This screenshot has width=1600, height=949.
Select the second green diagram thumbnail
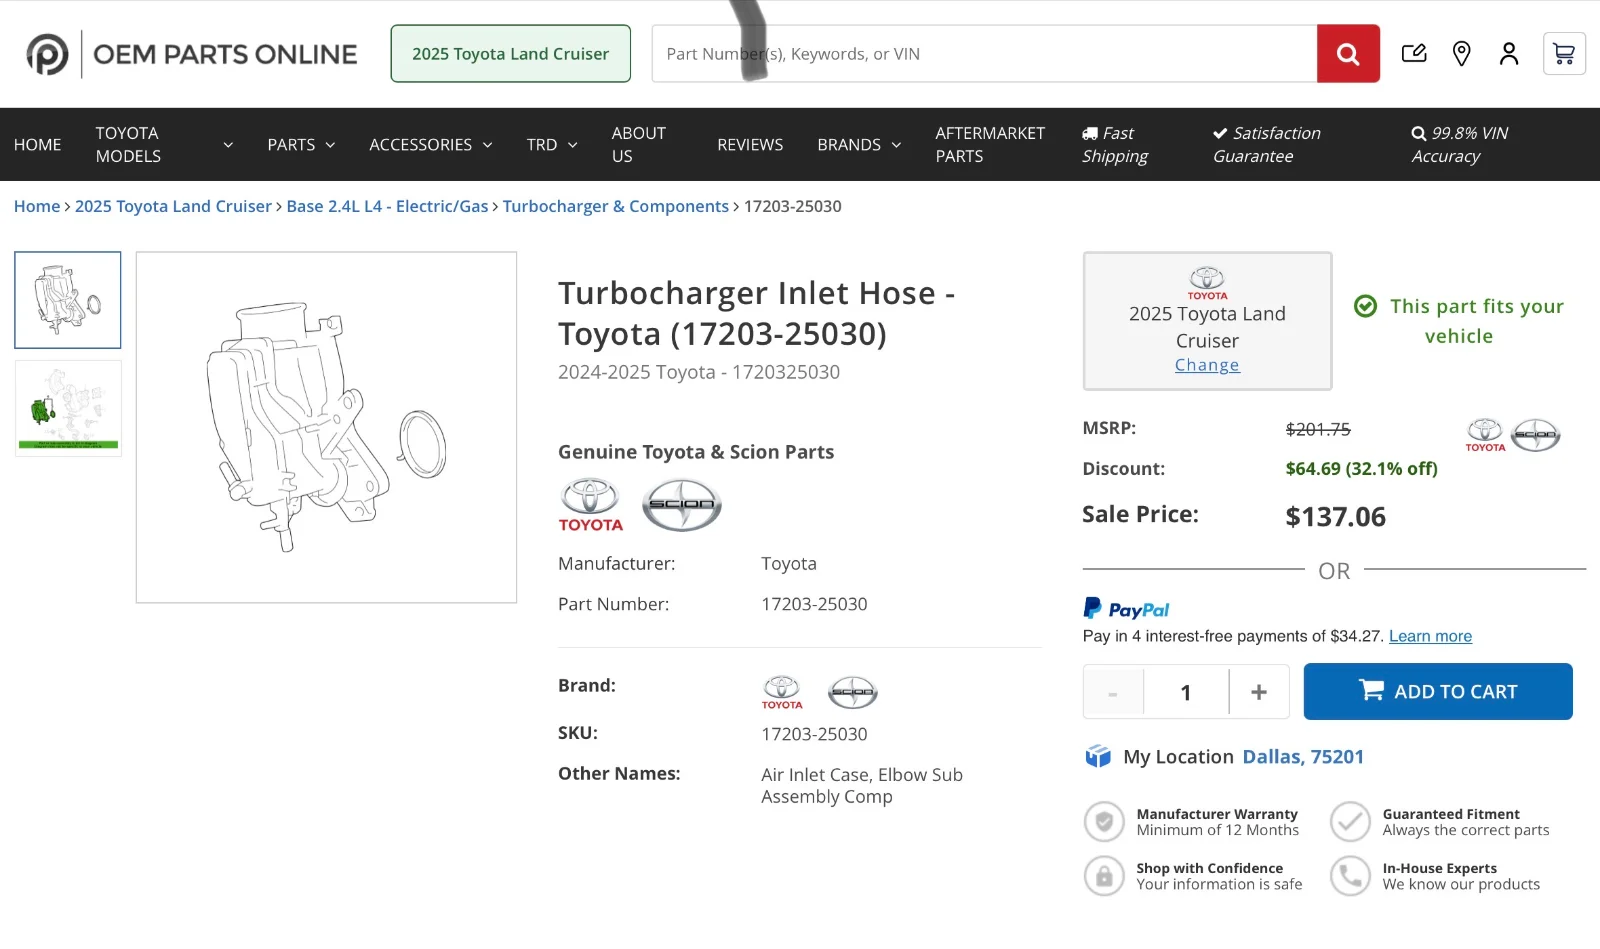click(x=68, y=408)
